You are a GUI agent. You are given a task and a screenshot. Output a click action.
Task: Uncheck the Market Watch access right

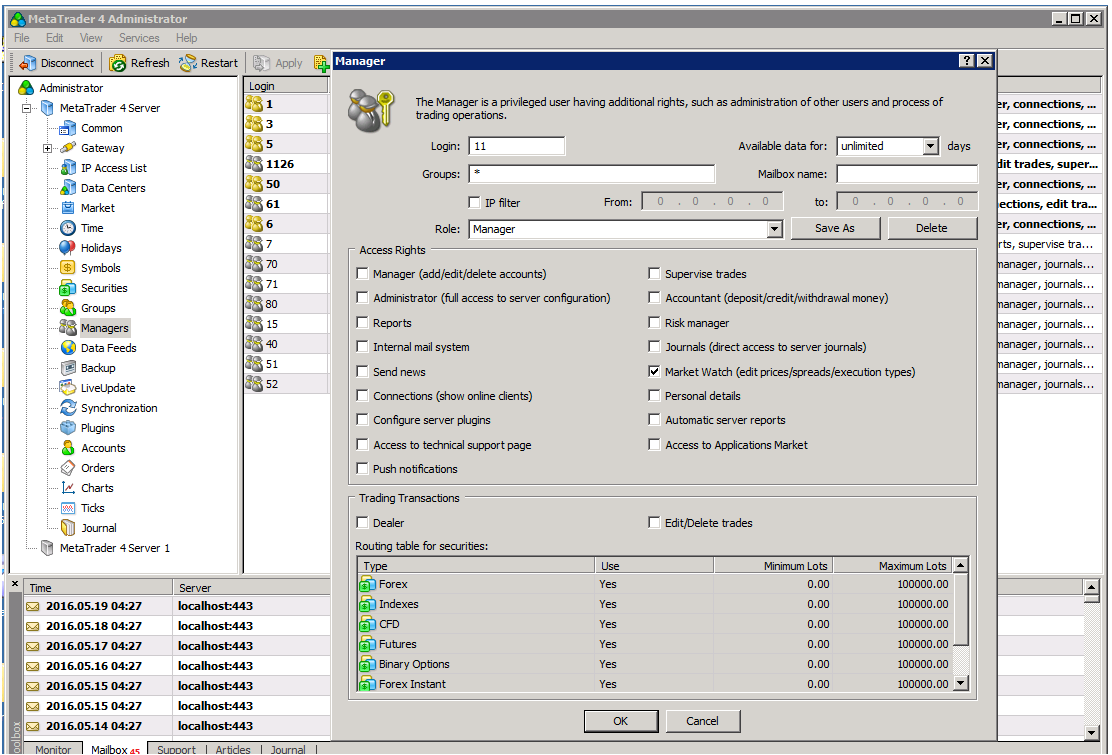654,372
